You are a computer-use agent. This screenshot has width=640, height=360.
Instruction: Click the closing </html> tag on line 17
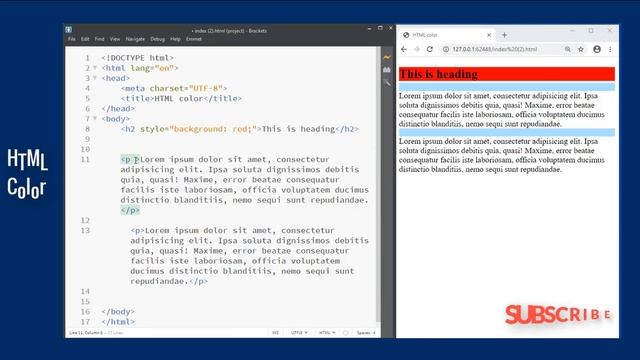coord(118,322)
